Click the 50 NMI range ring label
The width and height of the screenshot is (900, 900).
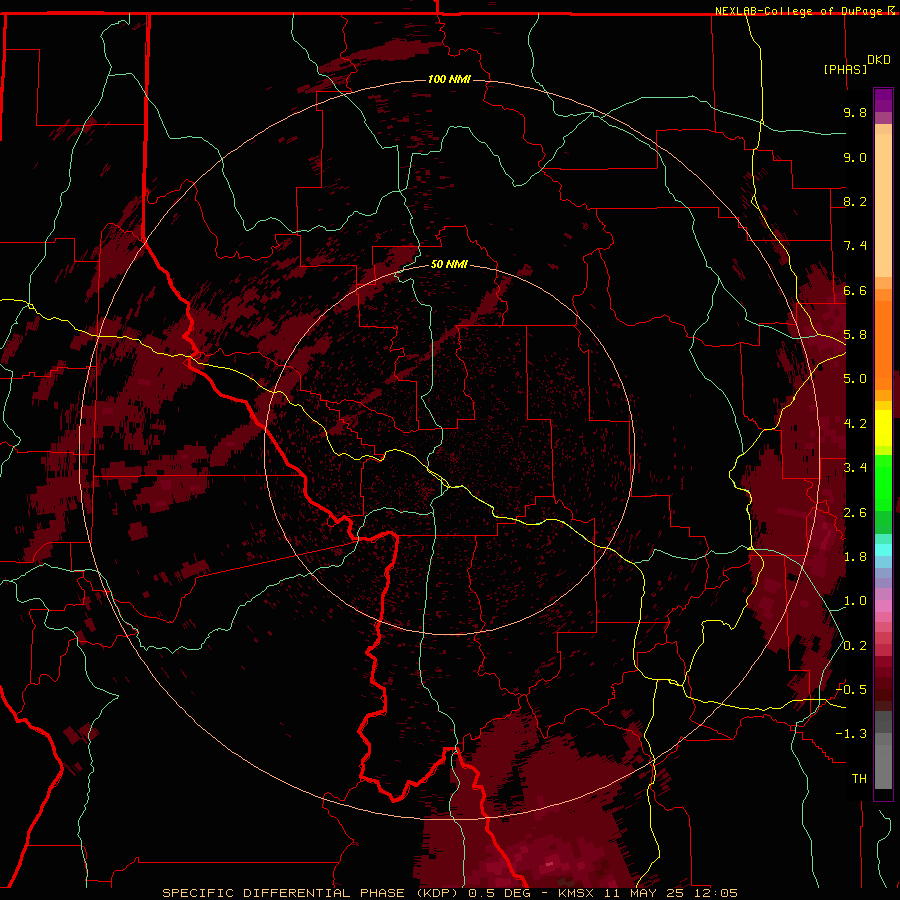coord(449,264)
